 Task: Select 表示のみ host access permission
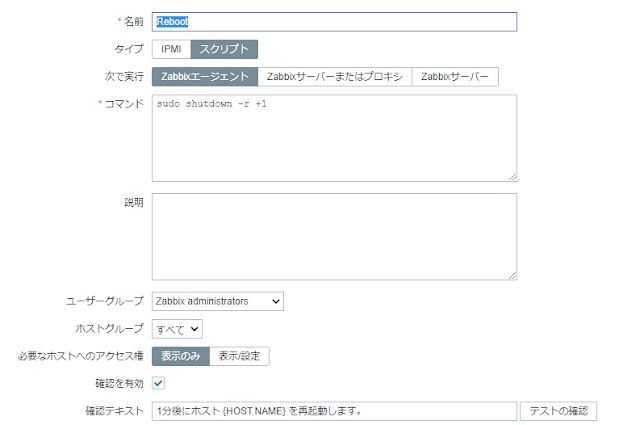pyautogui.click(x=181, y=356)
